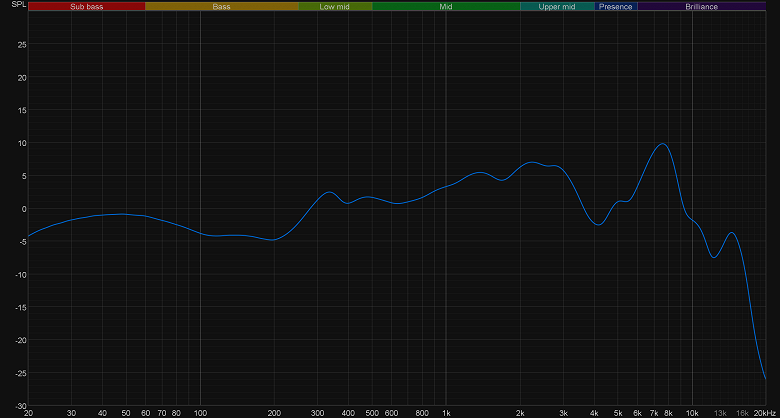The height and width of the screenshot is (418, 780).
Task: Click the 4k frequency label
Action: (x=594, y=413)
